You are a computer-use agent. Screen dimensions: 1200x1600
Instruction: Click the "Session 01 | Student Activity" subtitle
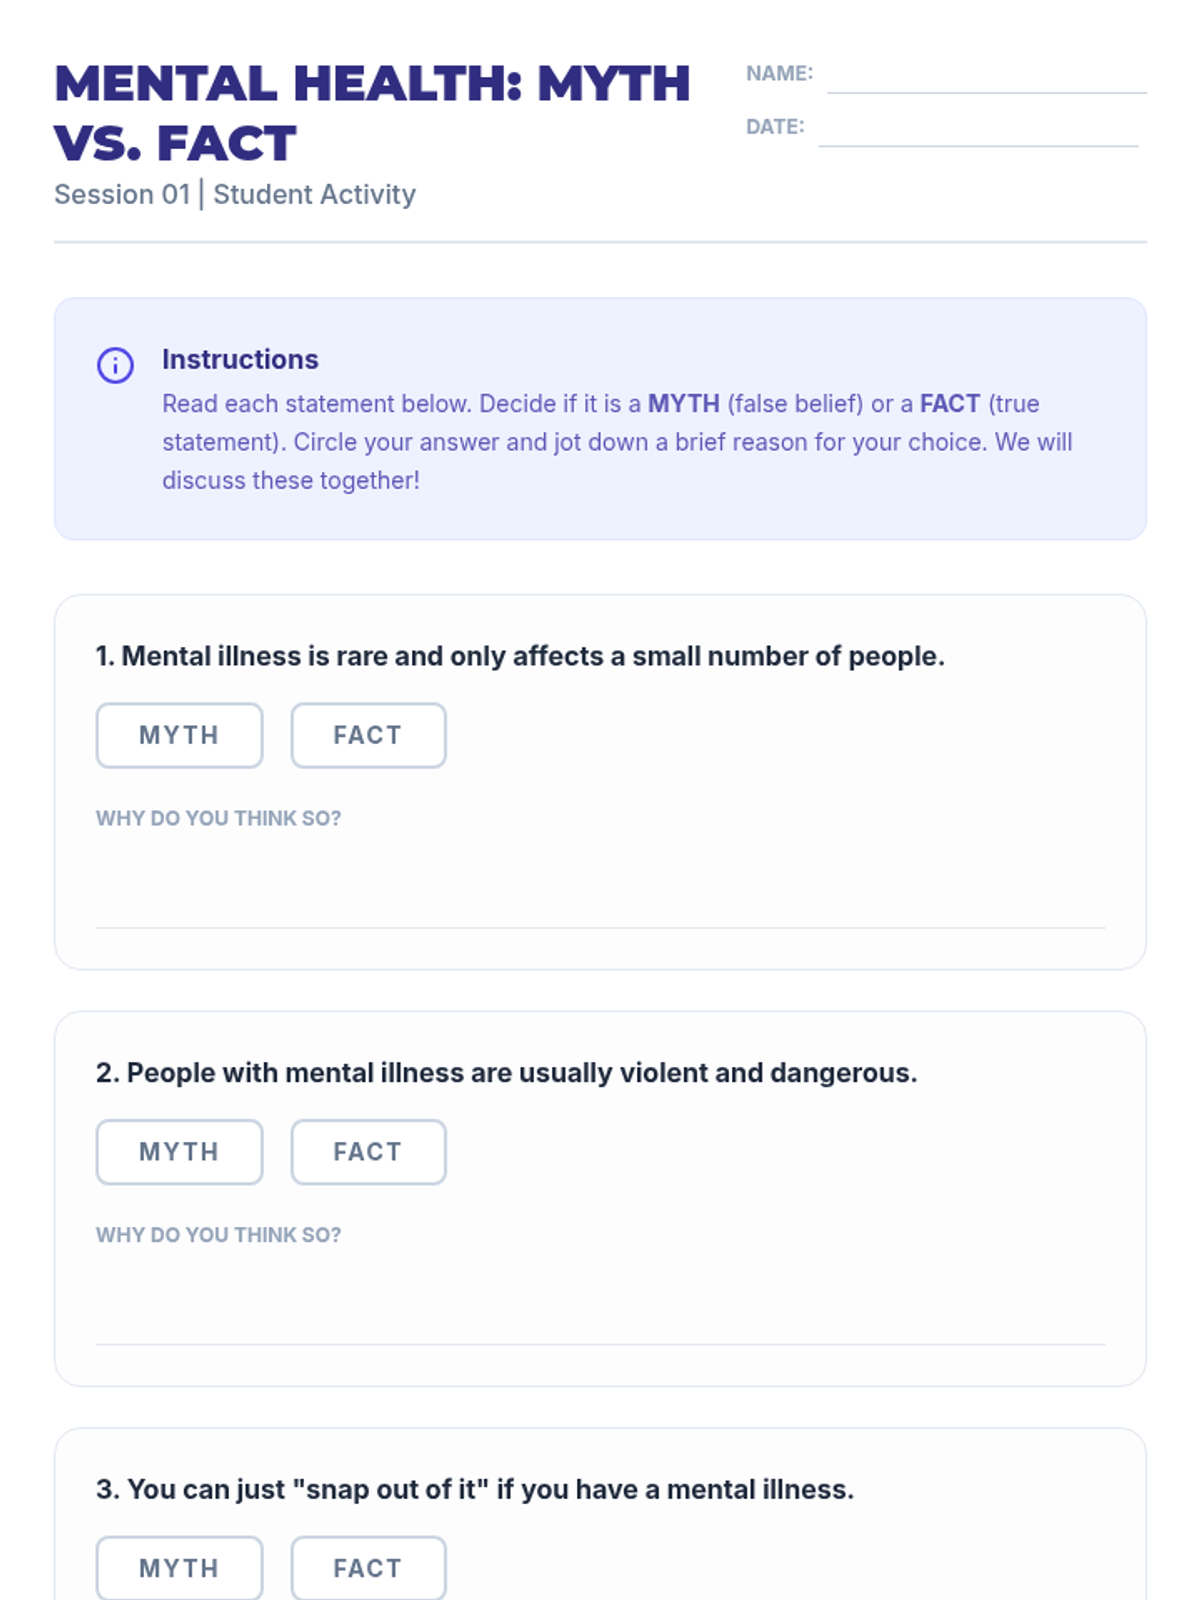[x=235, y=194]
